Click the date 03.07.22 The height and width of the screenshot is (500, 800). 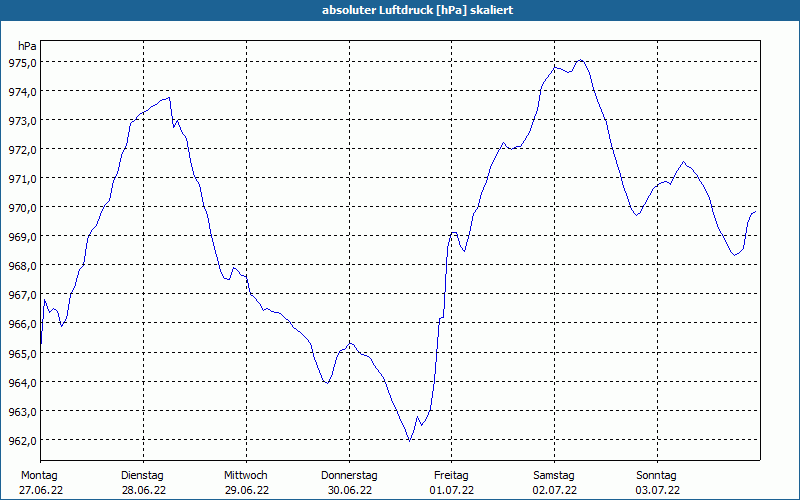pyautogui.click(x=657, y=490)
